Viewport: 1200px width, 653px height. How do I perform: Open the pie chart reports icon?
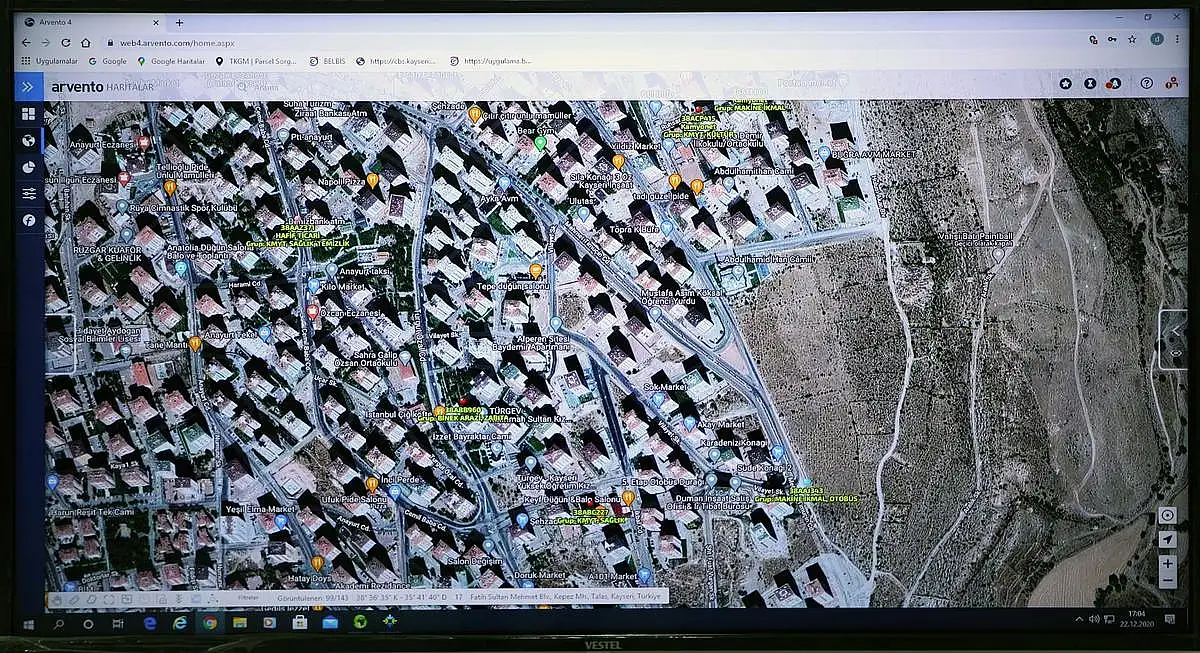click(28, 167)
